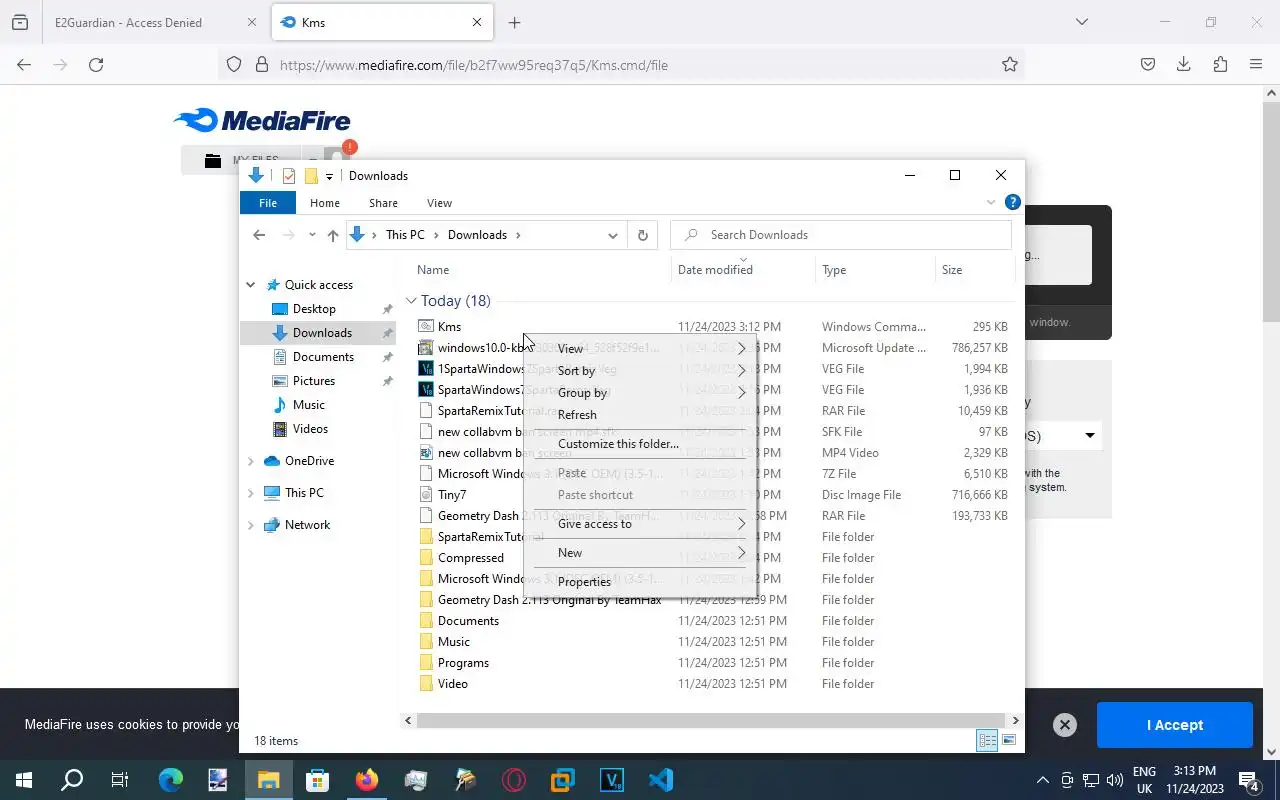Switch to large icons view layout
Screen dimensions: 1280x800
pyautogui.click(x=1009, y=740)
